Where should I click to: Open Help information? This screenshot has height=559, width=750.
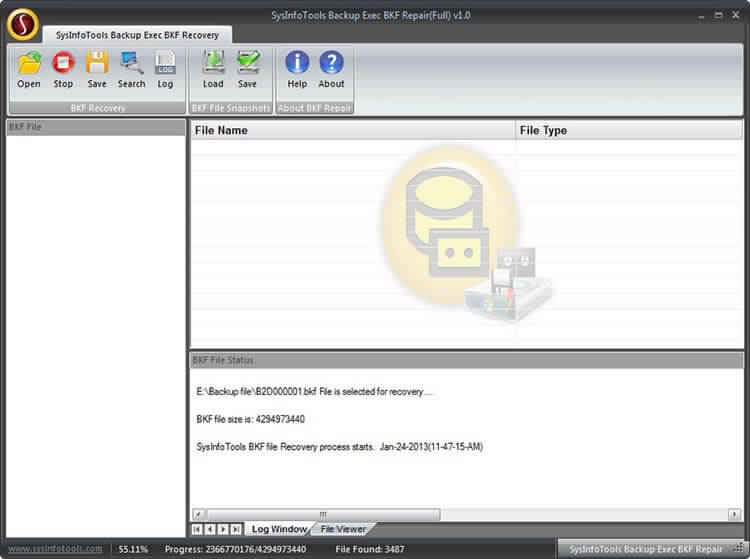pos(297,70)
